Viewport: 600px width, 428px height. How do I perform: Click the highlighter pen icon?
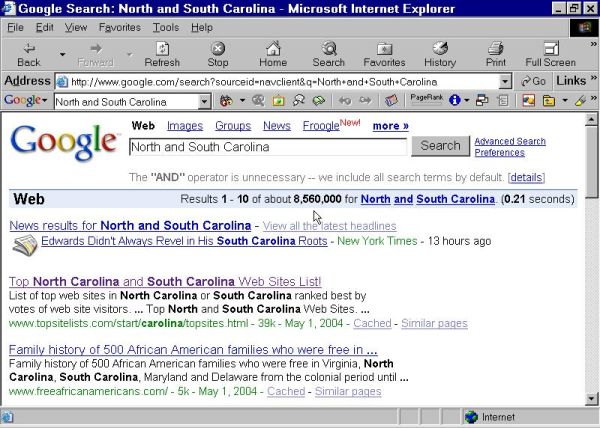pyautogui.click(x=580, y=101)
